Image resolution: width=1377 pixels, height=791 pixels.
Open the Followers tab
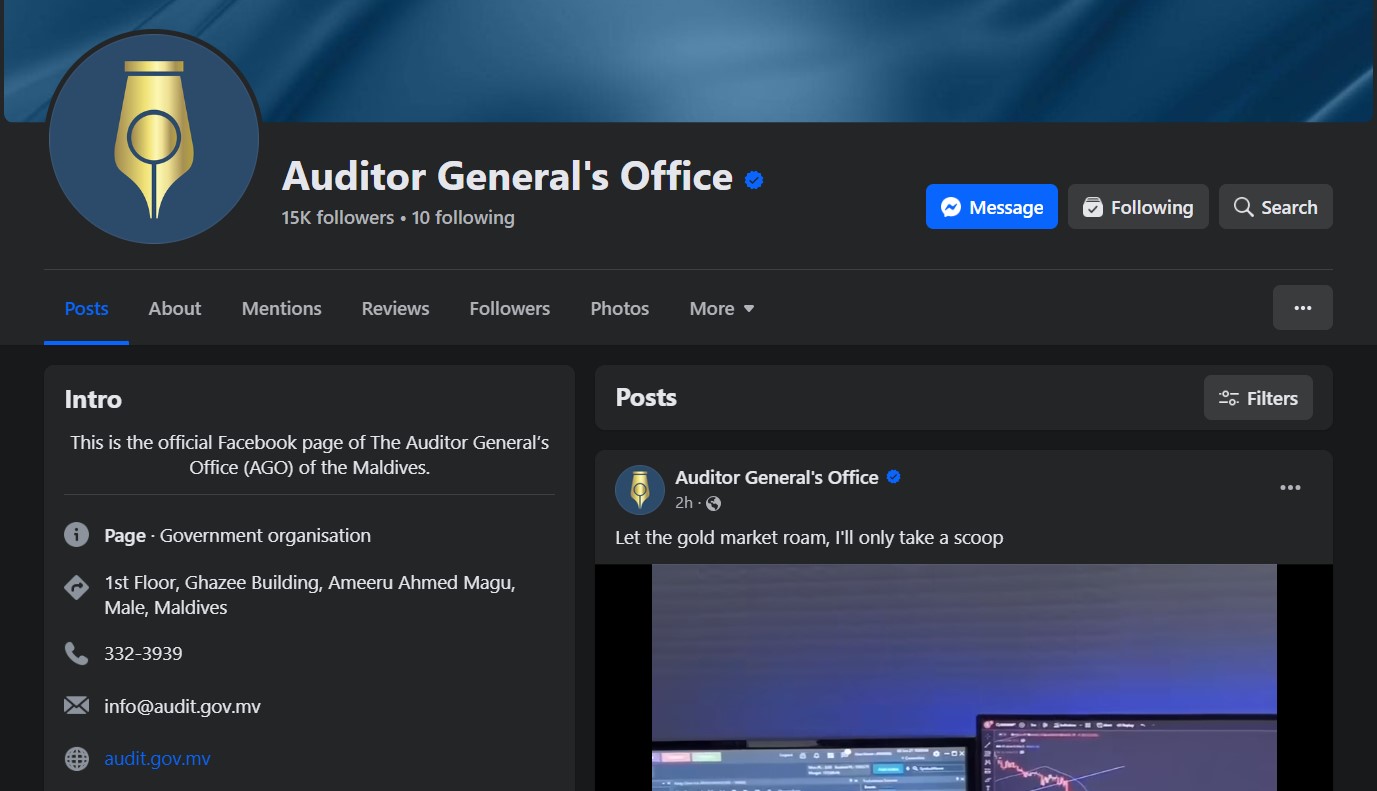coord(510,309)
